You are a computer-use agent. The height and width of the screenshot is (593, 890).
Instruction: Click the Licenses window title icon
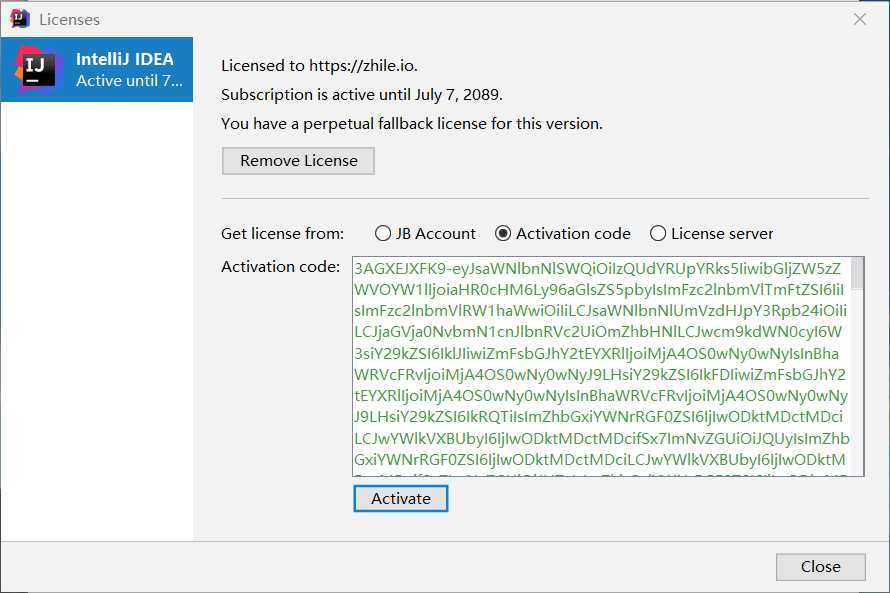[19, 19]
